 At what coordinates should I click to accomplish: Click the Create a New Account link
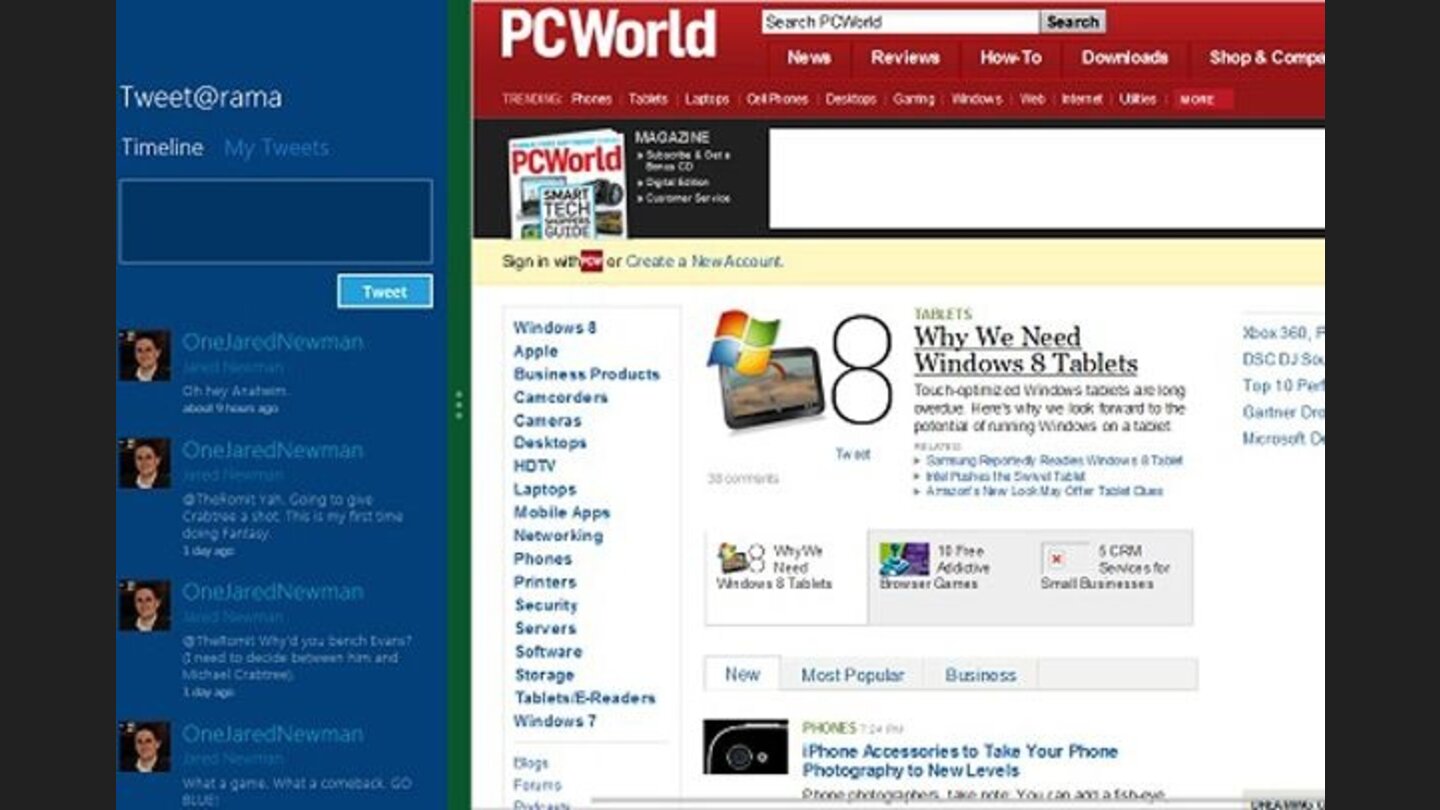pos(704,261)
